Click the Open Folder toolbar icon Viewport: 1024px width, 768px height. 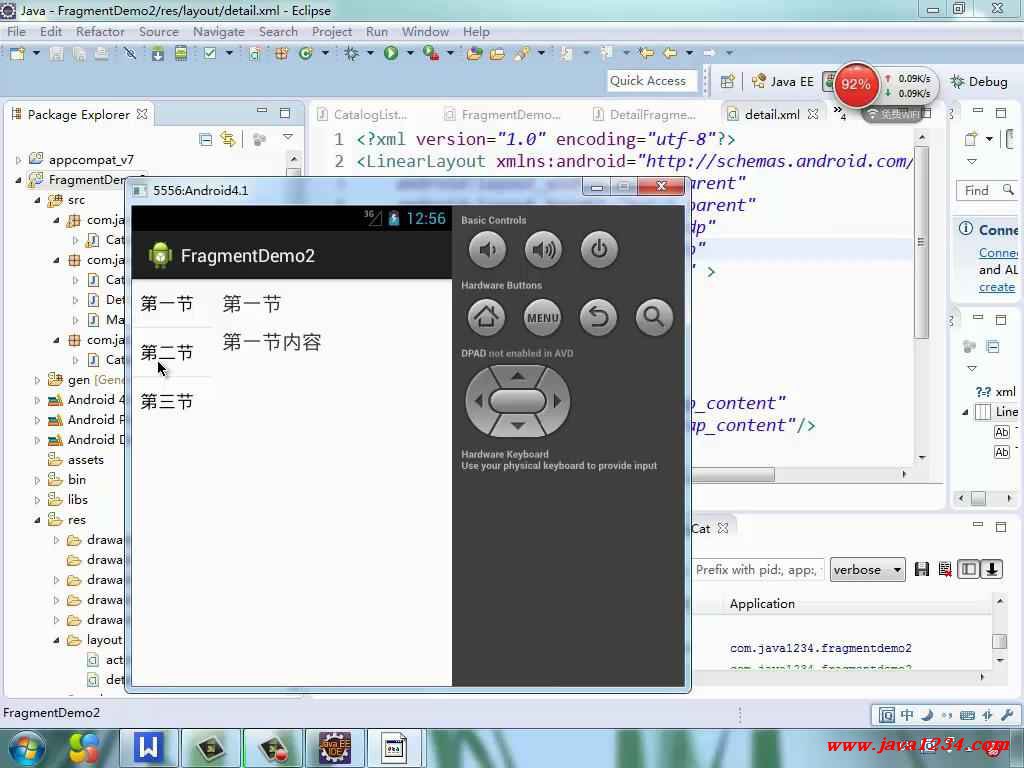pos(497,53)
